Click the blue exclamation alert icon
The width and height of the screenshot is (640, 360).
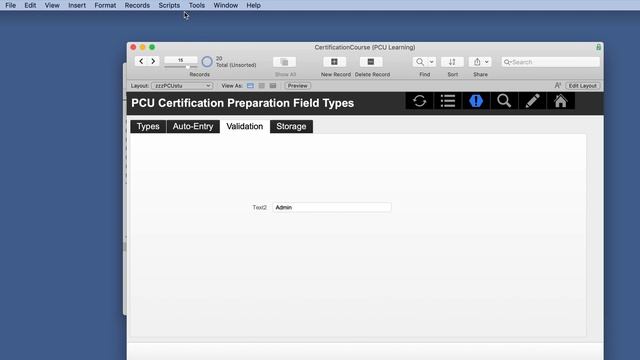point(476,101)
